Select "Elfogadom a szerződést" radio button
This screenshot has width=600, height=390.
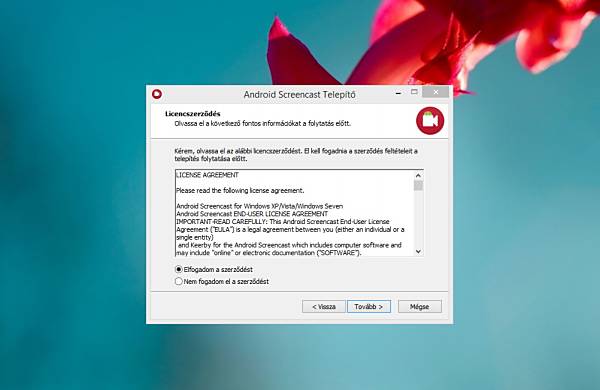[x=178, y=269]
